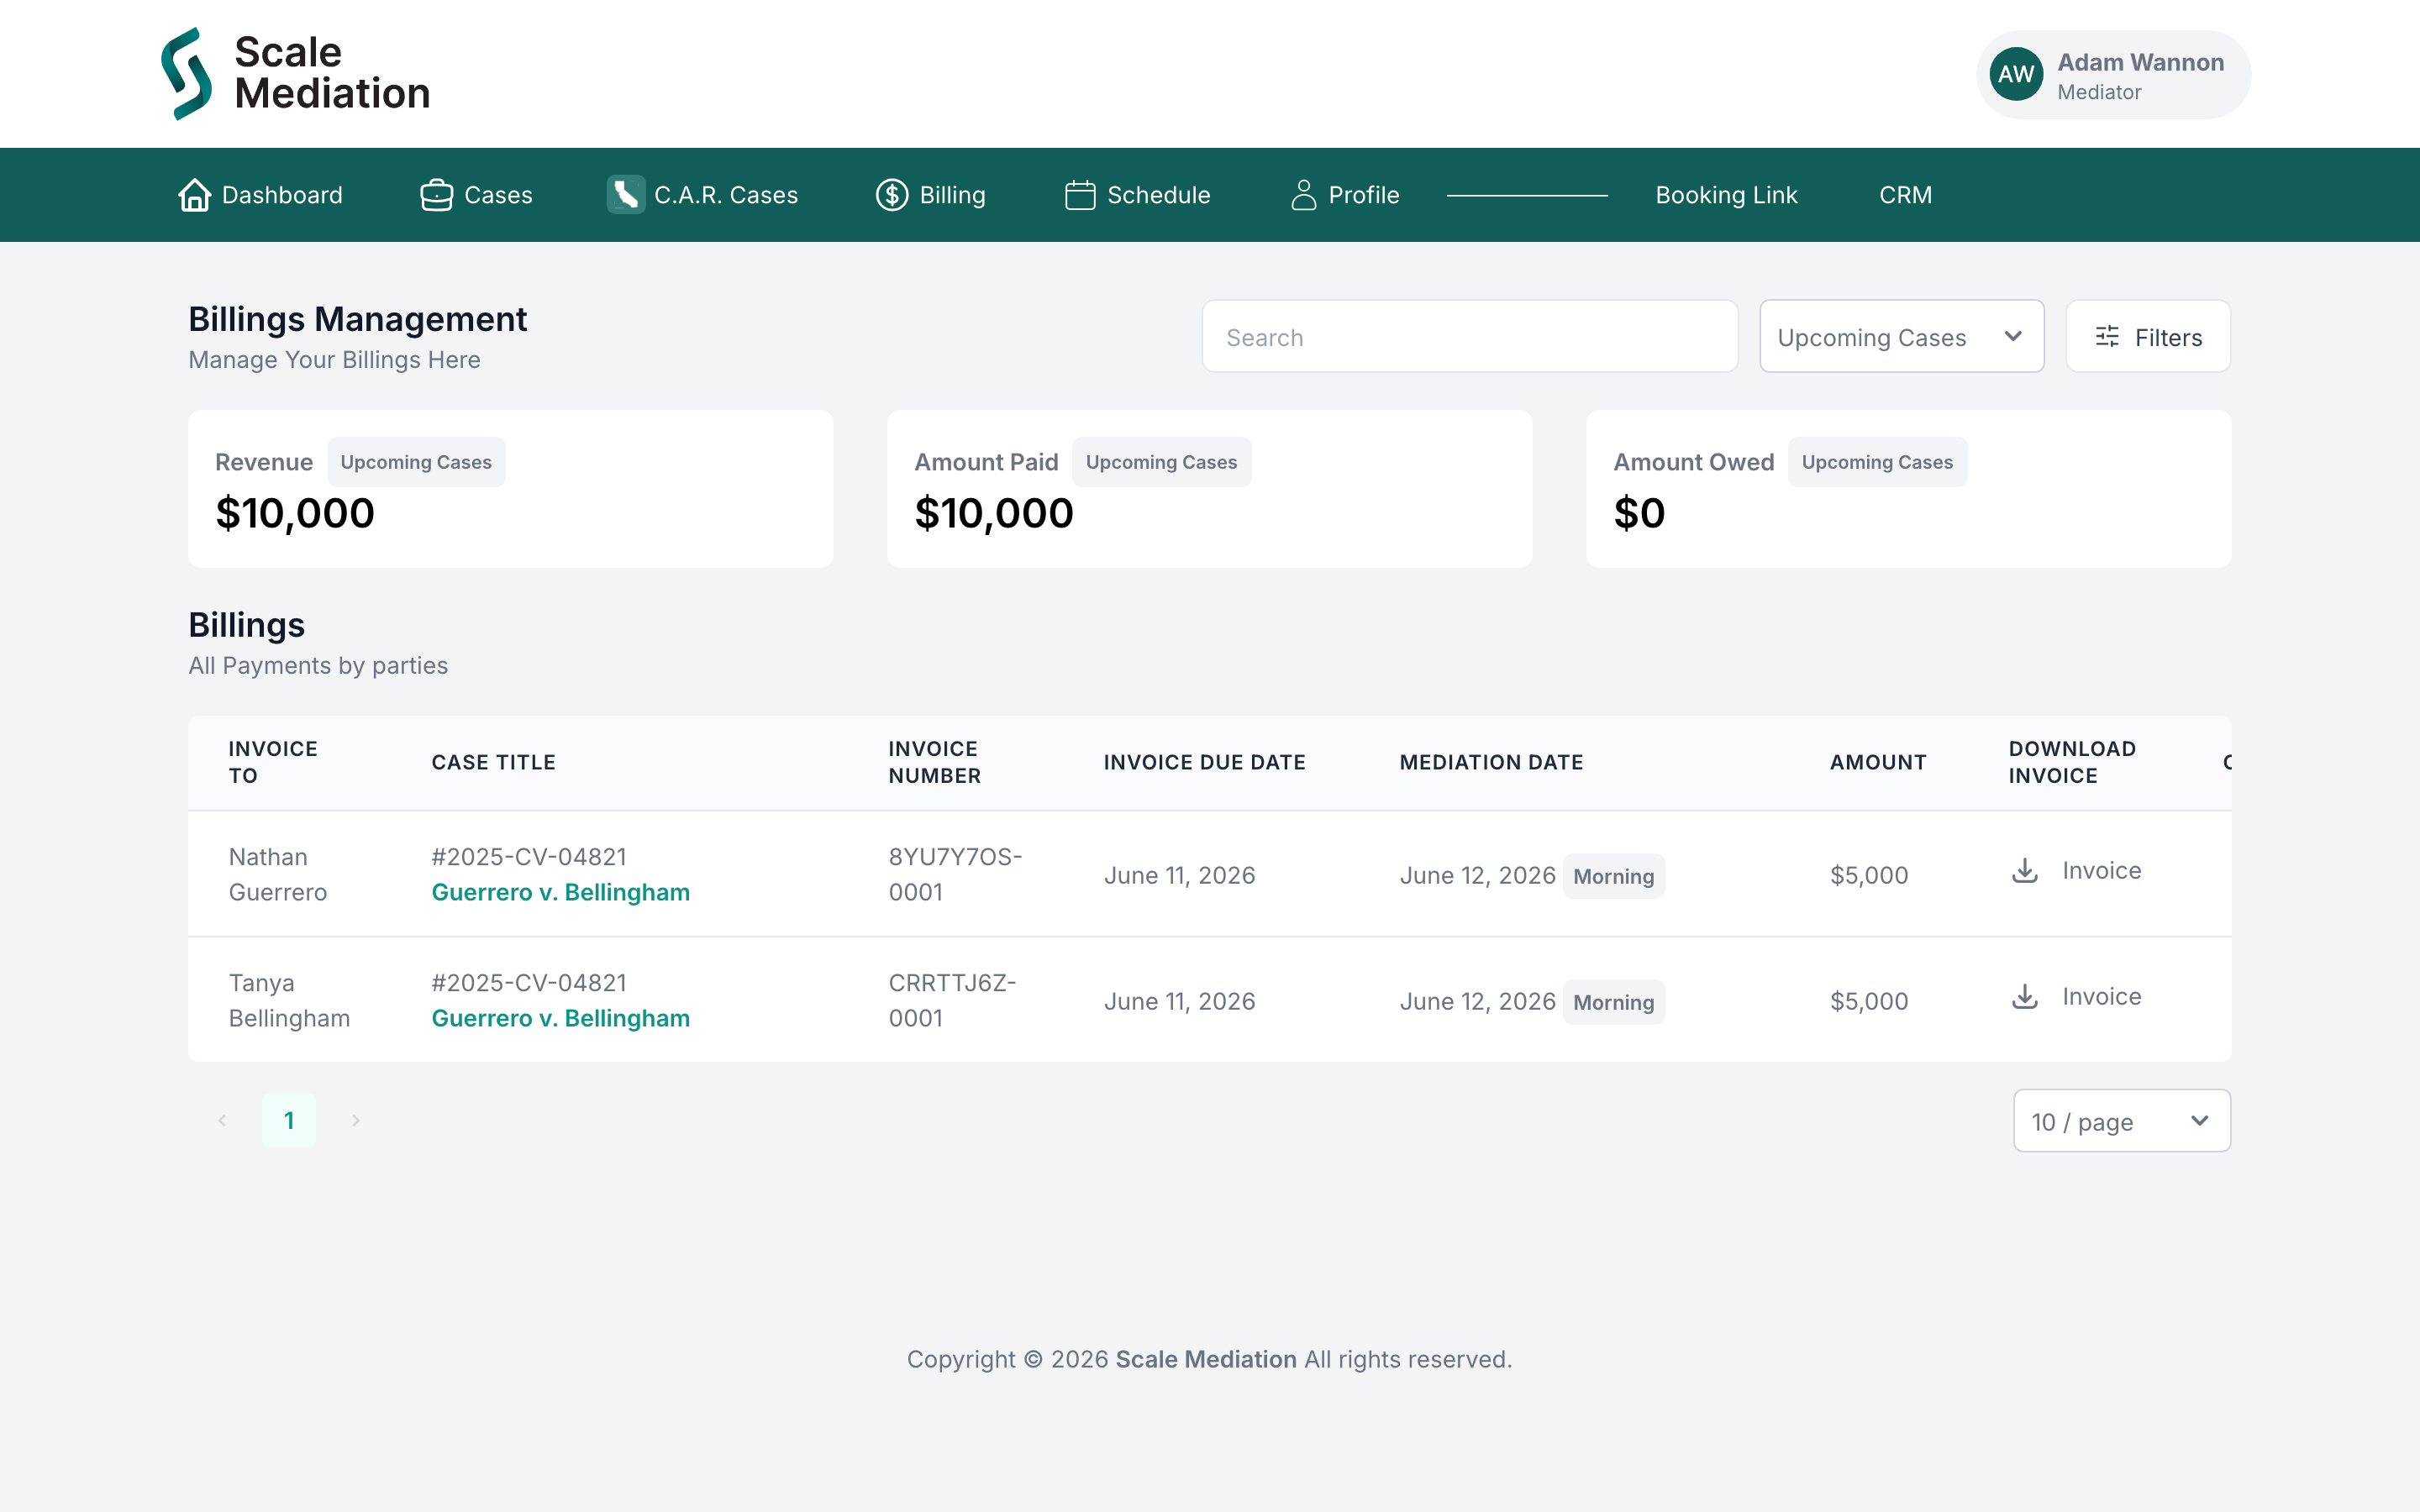Image resolution: width=2420 pixels, height=1512 pixels.
Task: Select page 1 in pagination
Action: [x=289, y=1120]
